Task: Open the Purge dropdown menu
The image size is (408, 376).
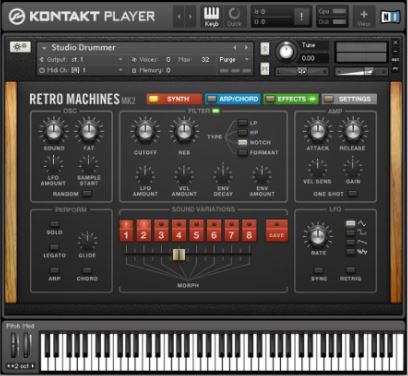Action: click(x=234, y=60)
